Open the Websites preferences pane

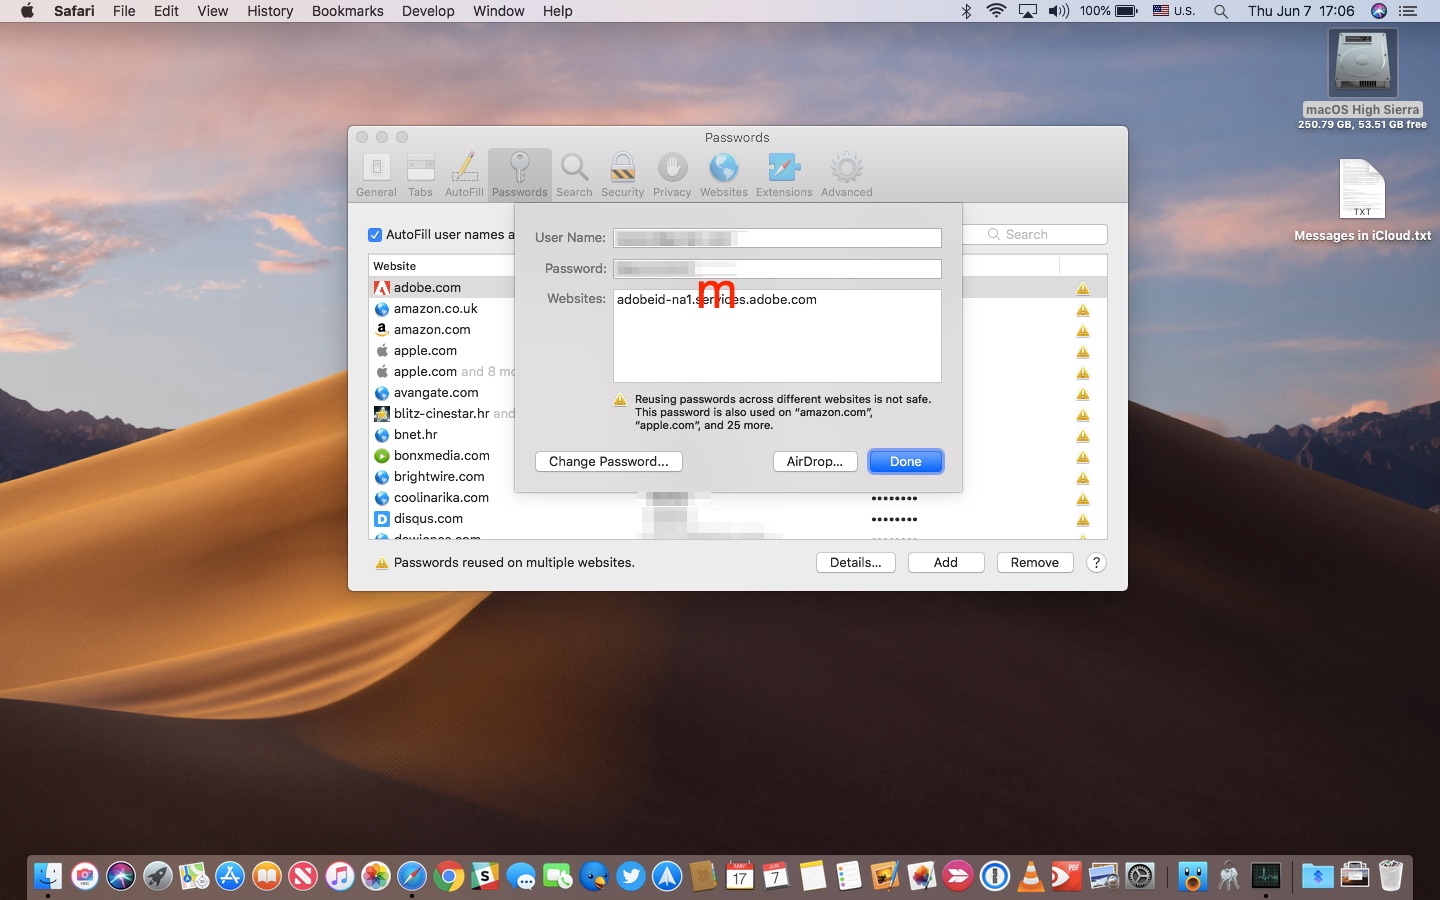724,172
